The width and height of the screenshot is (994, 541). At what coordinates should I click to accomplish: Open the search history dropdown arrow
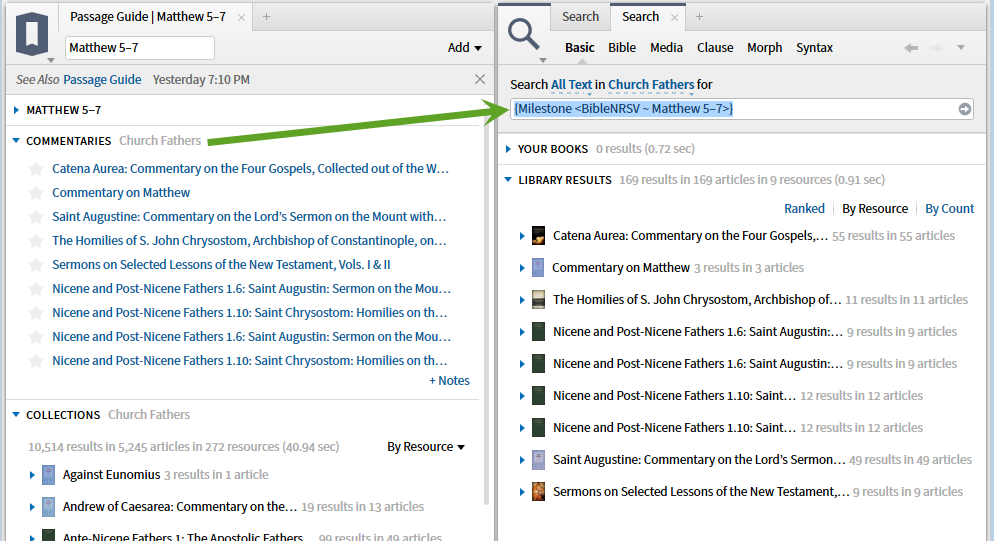pos(961,48)
